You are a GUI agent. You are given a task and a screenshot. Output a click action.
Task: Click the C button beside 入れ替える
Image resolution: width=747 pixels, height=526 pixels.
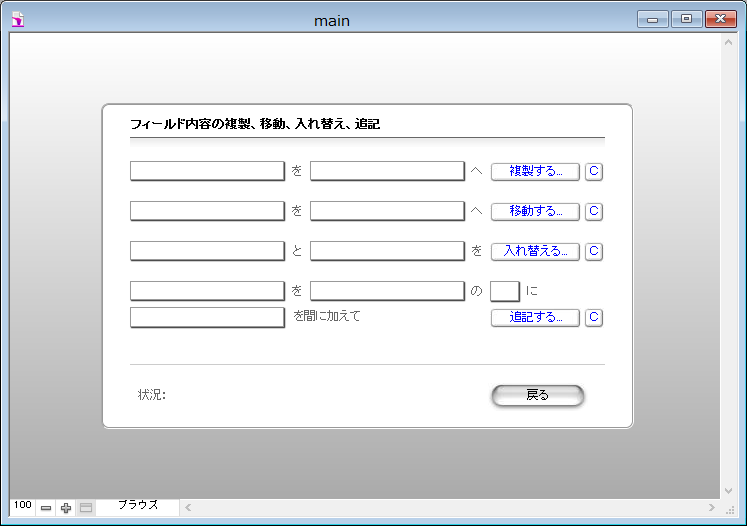[593, 251]
